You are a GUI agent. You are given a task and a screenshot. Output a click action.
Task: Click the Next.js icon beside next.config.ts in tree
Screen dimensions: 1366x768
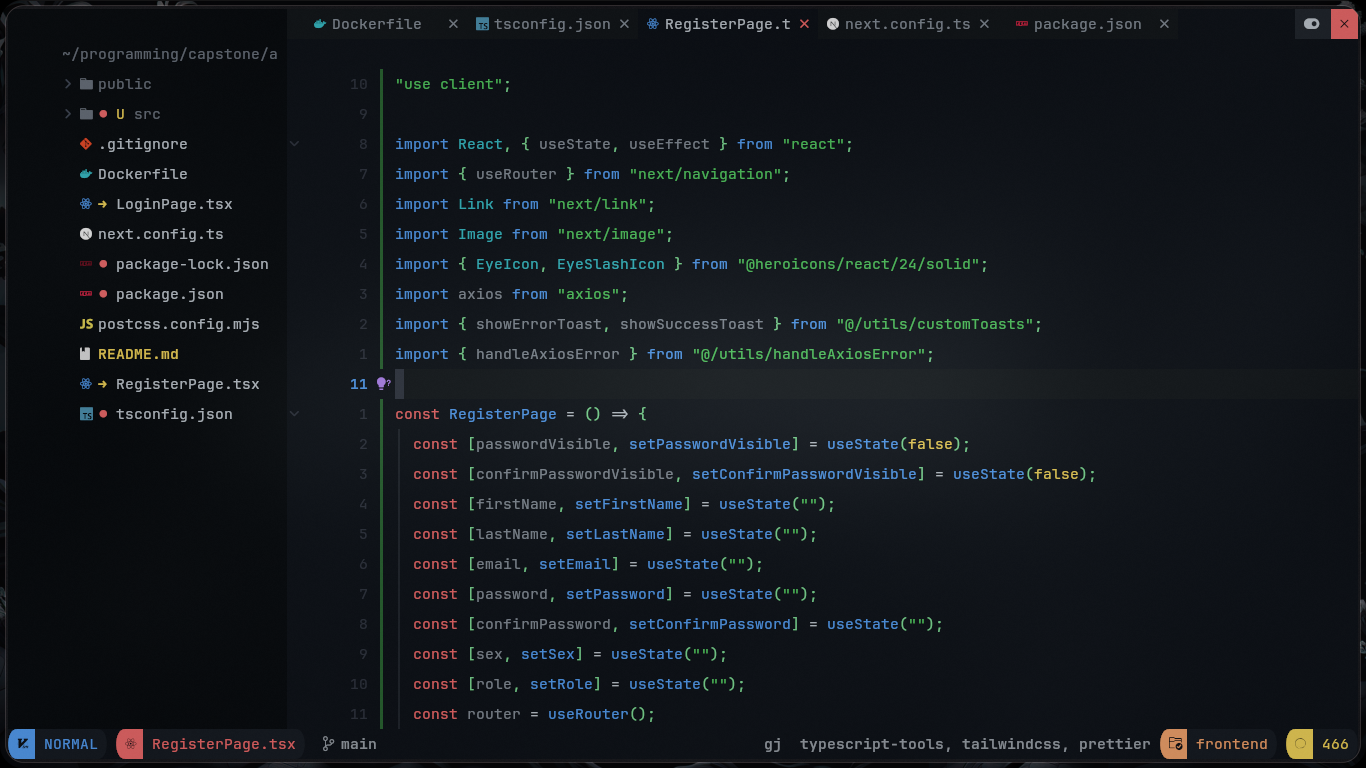(x=86, y=234)
